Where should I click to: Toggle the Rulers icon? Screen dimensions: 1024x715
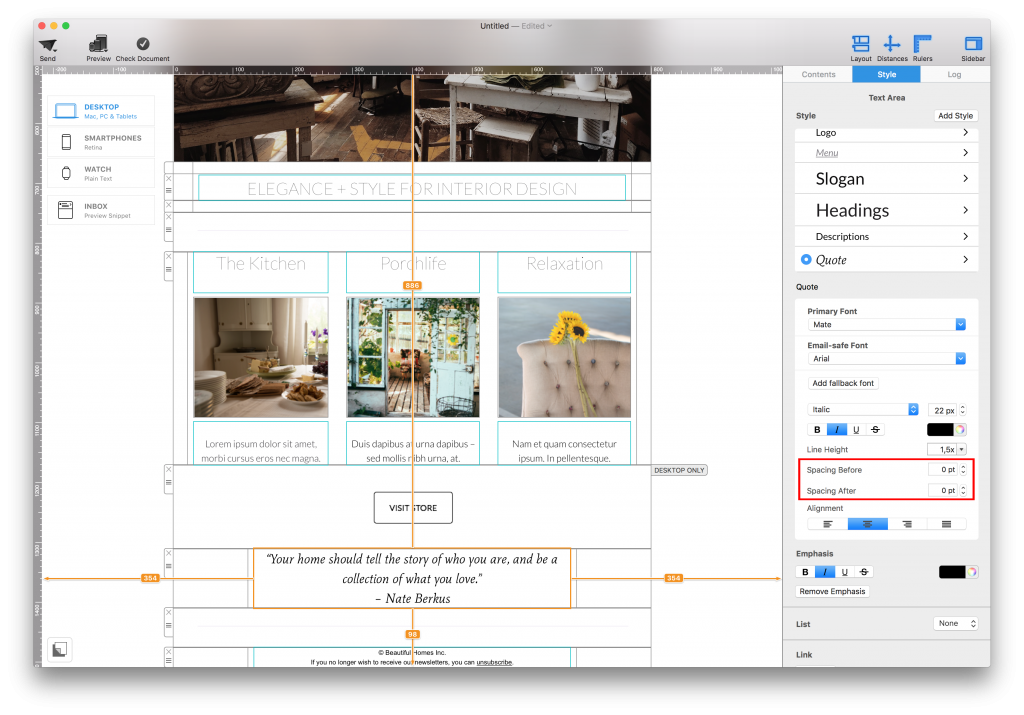tap(922, 44)
